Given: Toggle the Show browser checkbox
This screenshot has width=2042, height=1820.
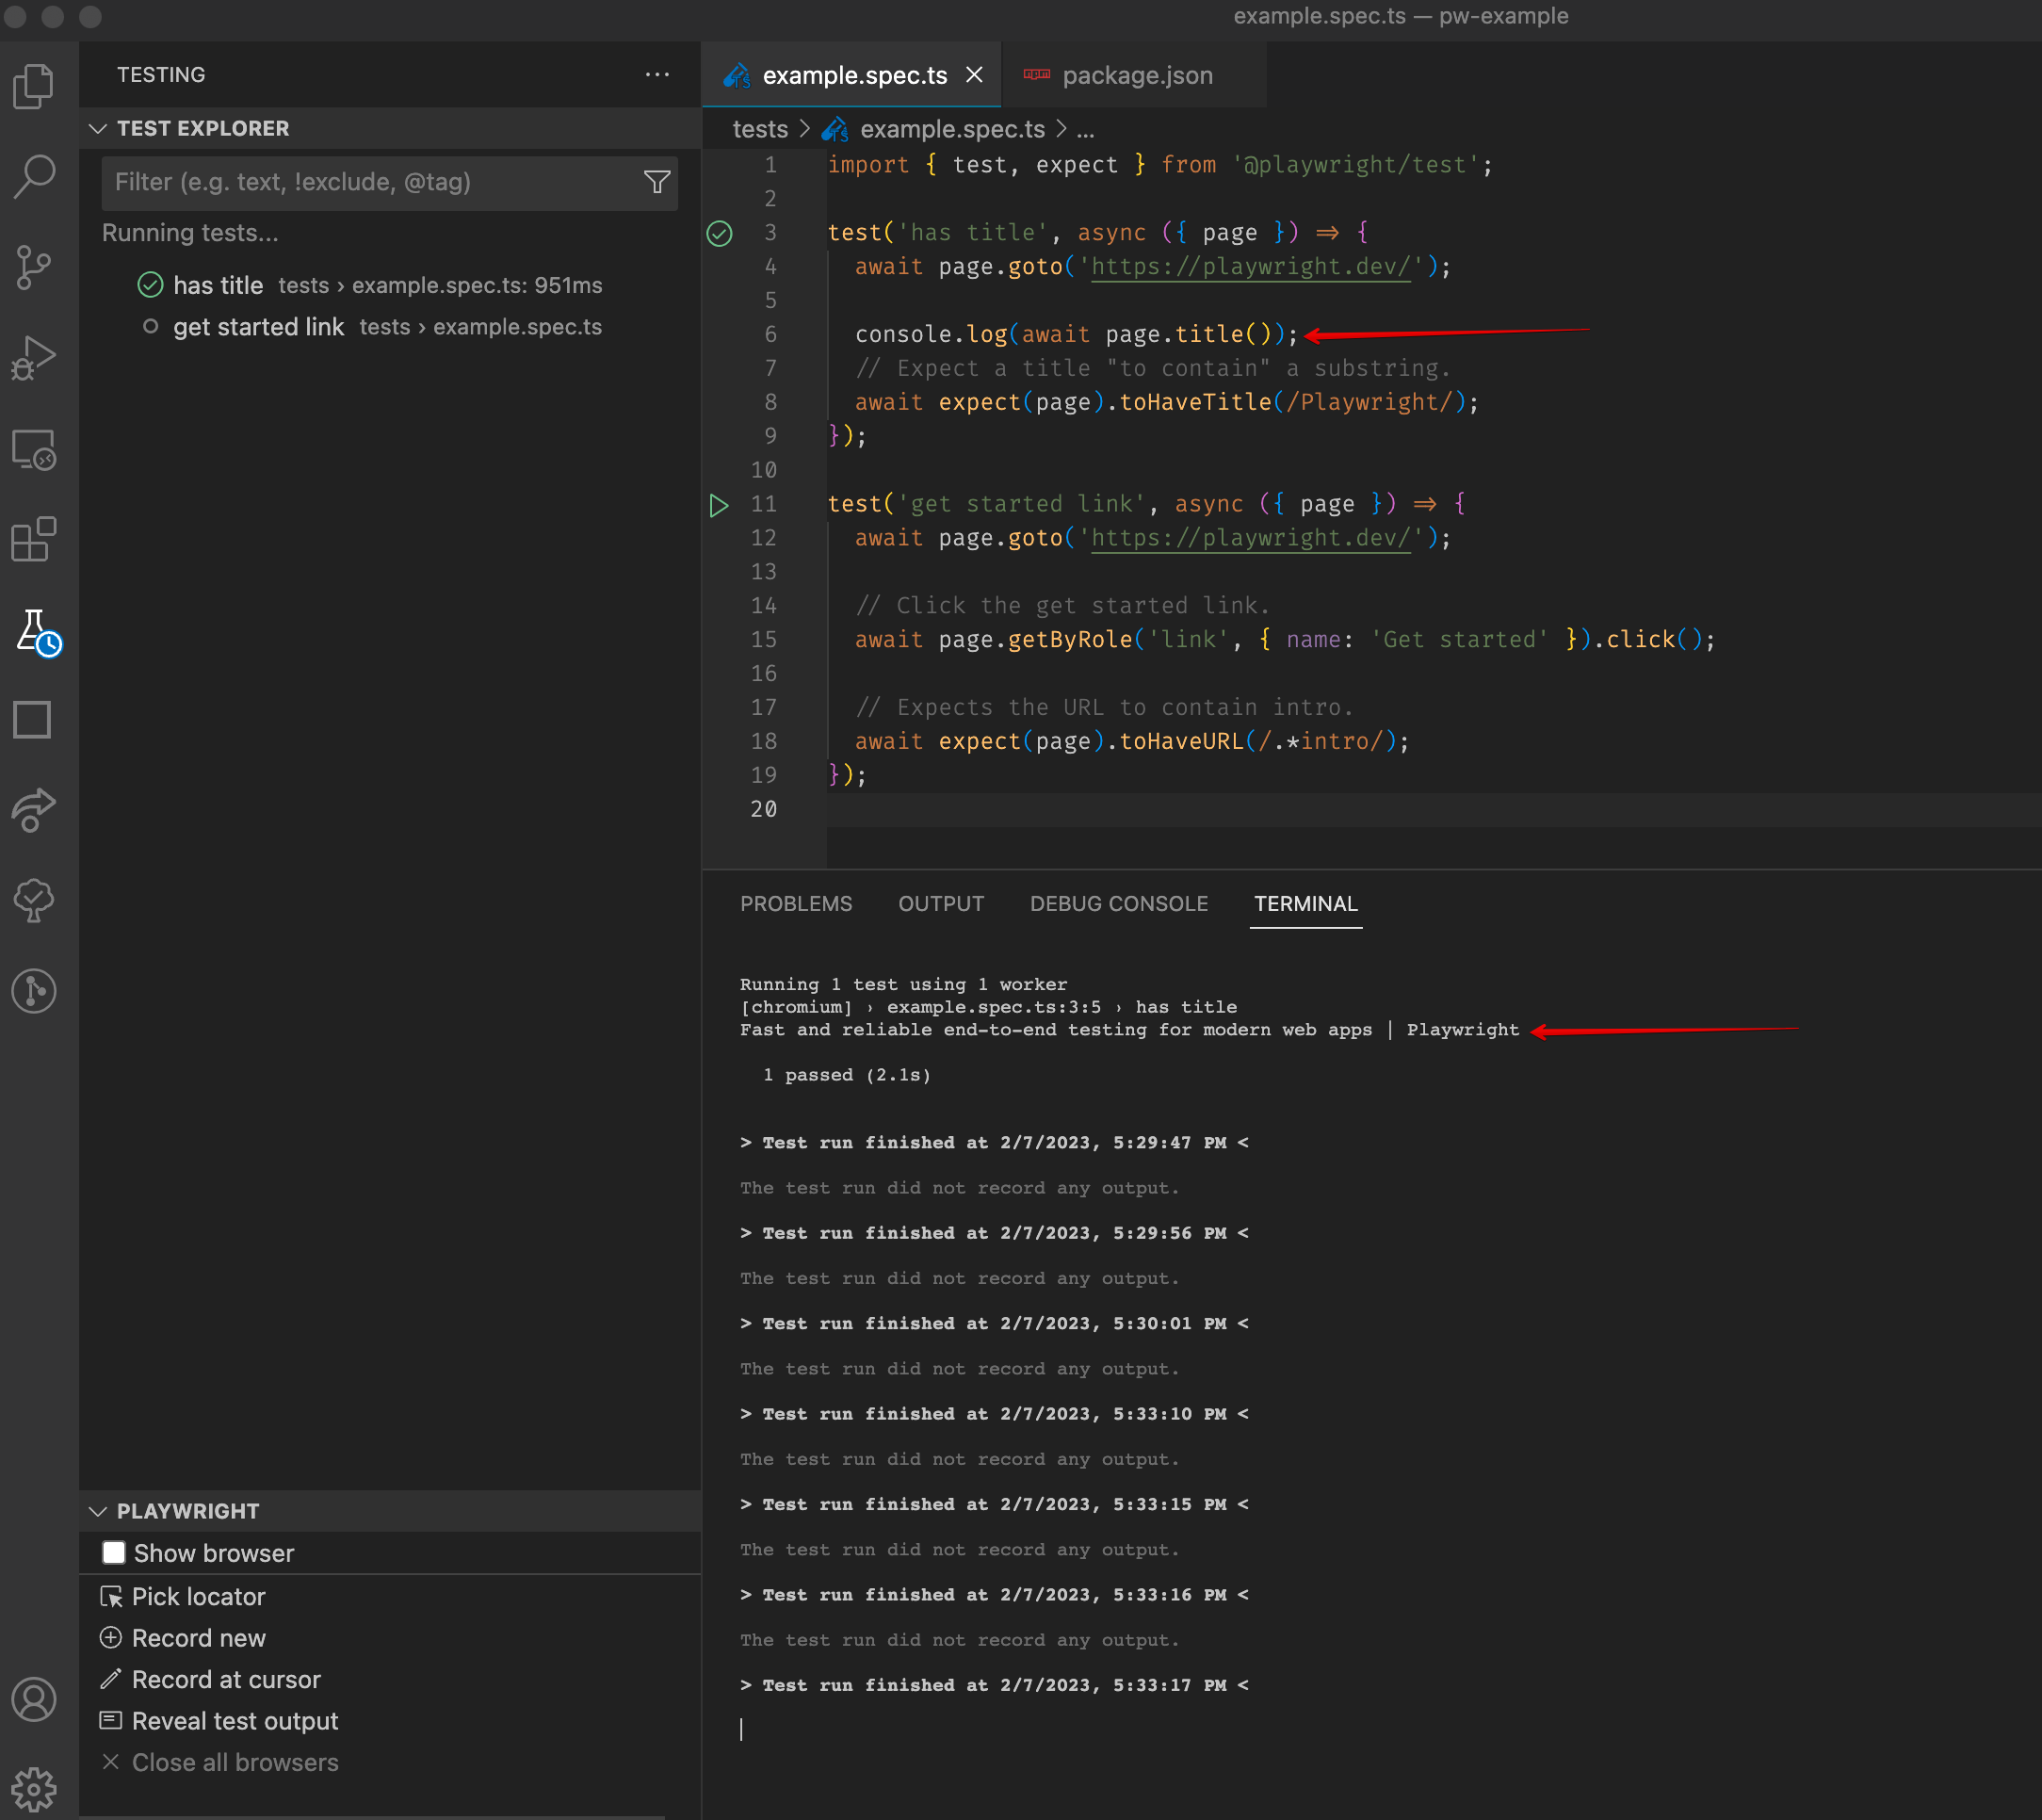Looking at the screenshot, I should click(114, 1552).
